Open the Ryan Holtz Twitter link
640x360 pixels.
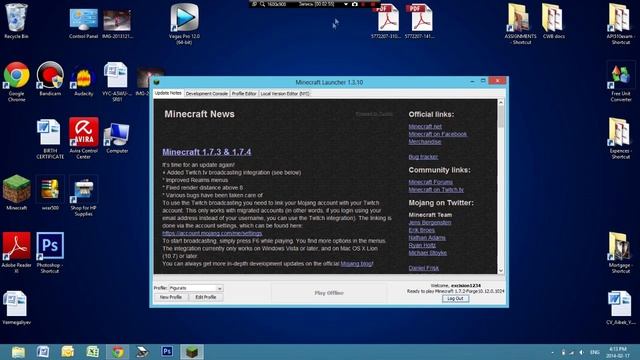[422, 245]
